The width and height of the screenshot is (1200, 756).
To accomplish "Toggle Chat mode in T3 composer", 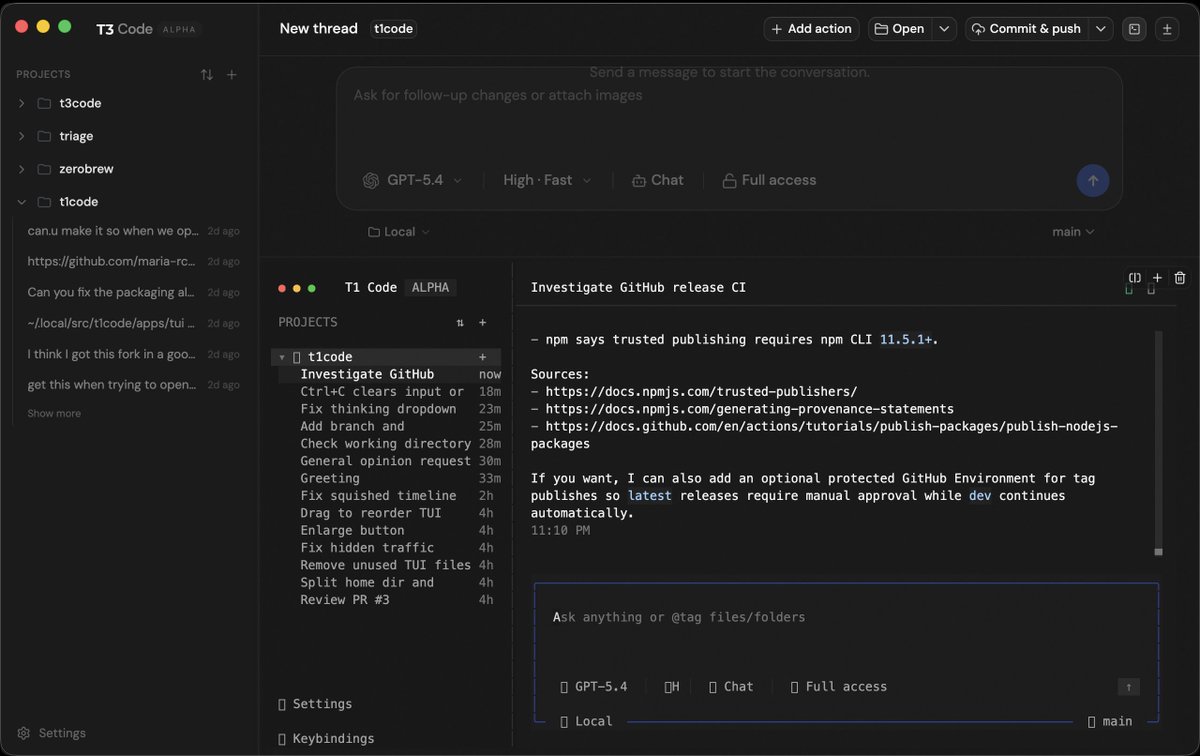I will [658, 180].
